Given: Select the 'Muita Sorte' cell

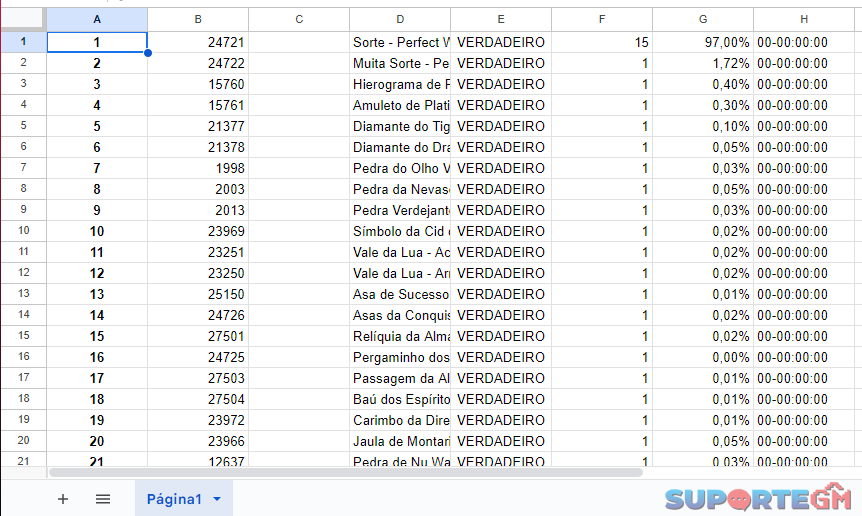Looking at the screenshot, I should coord(400,63).
